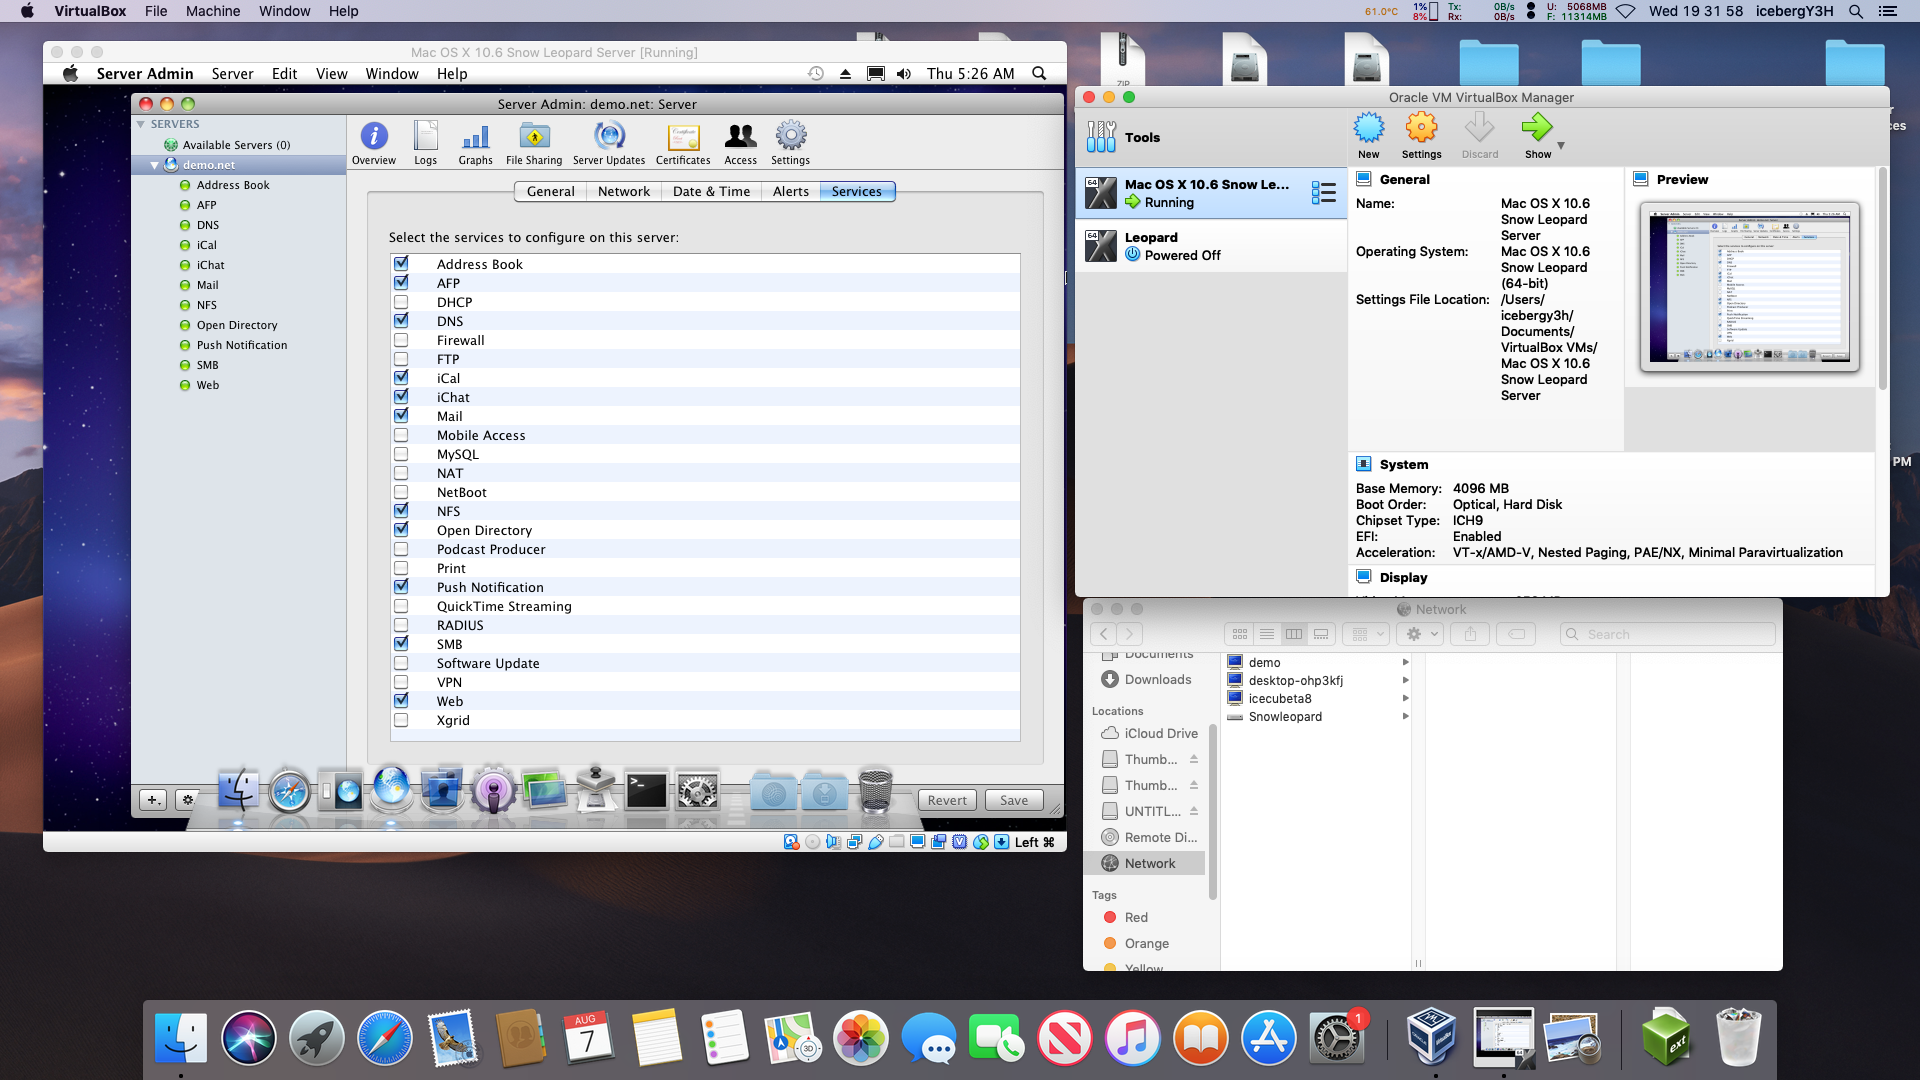Click the green Show arrow in VirtualBox
1920x1080 pixels.
tap(1537, 135)
